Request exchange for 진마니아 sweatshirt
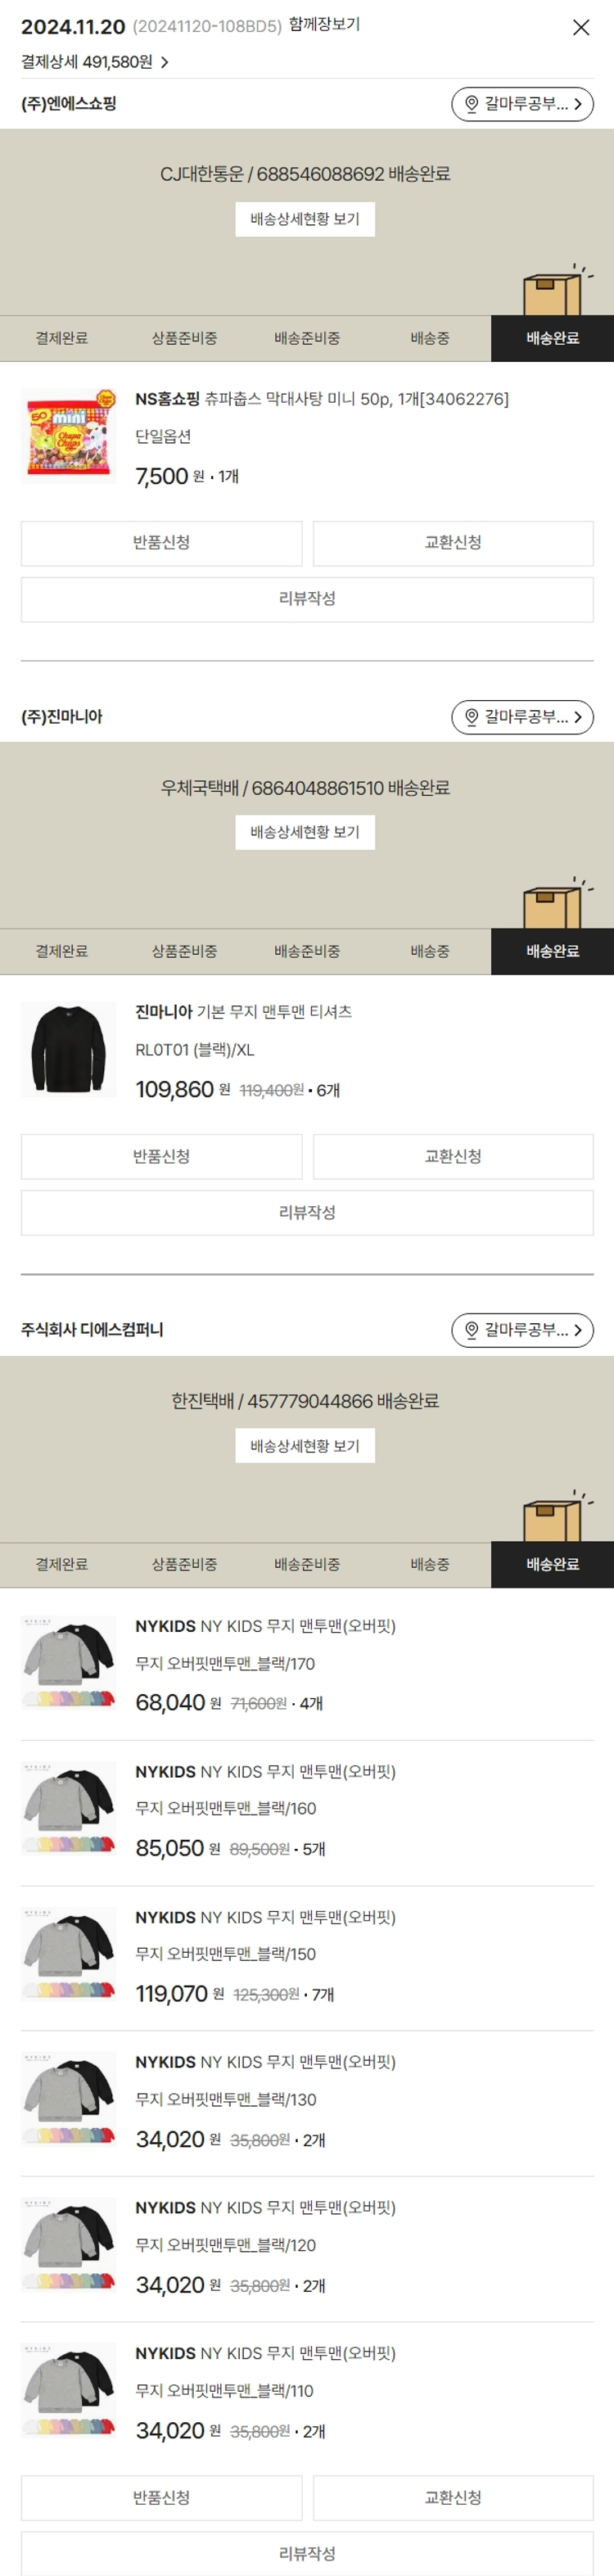 coord(453,1156)
